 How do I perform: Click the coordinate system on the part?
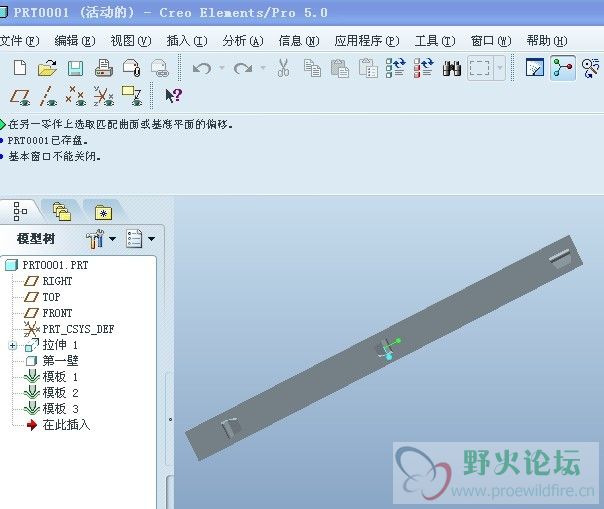point(389,348)
